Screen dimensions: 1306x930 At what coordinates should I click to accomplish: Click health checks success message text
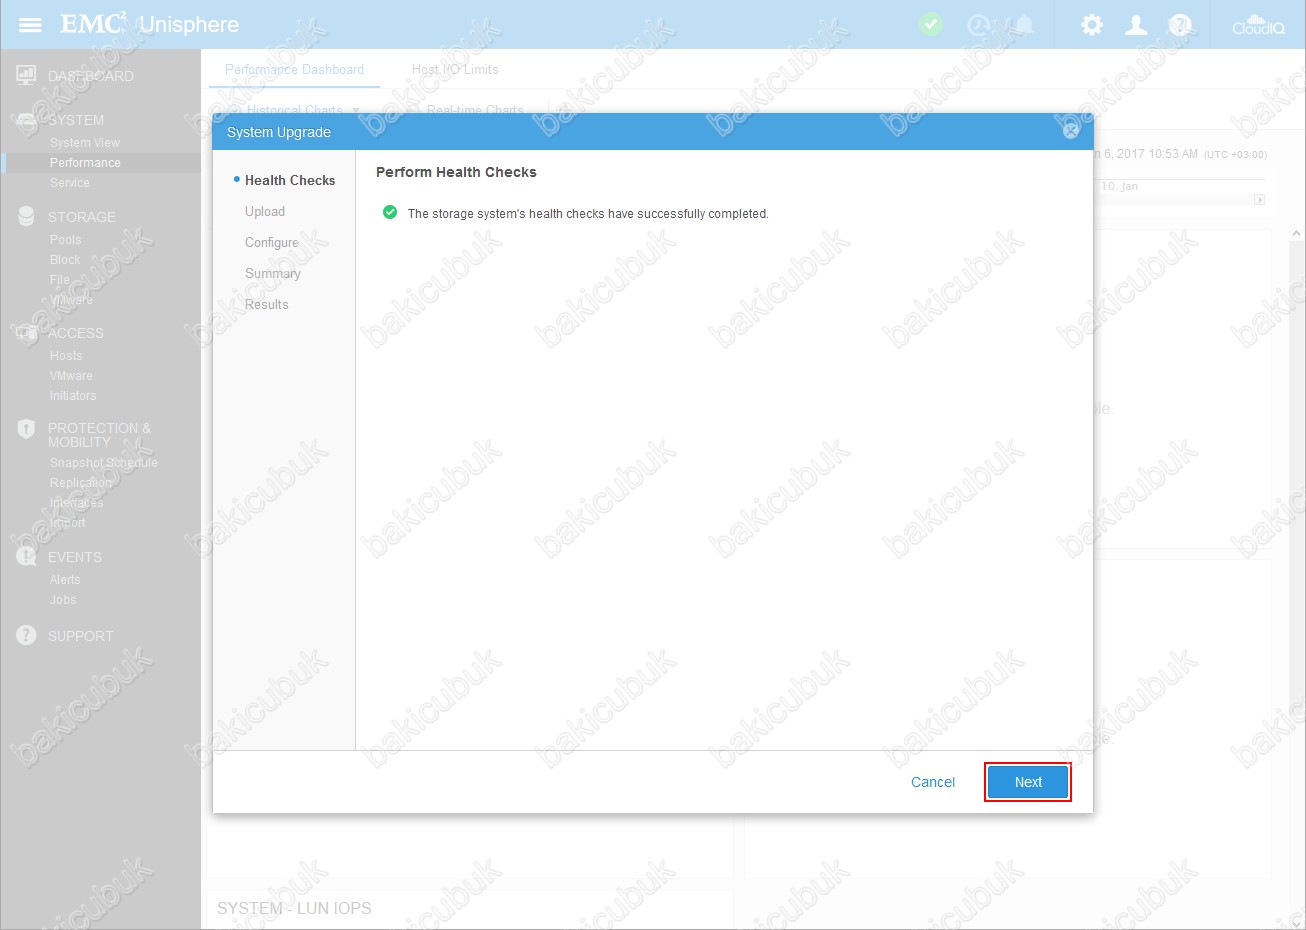point(588,214)
